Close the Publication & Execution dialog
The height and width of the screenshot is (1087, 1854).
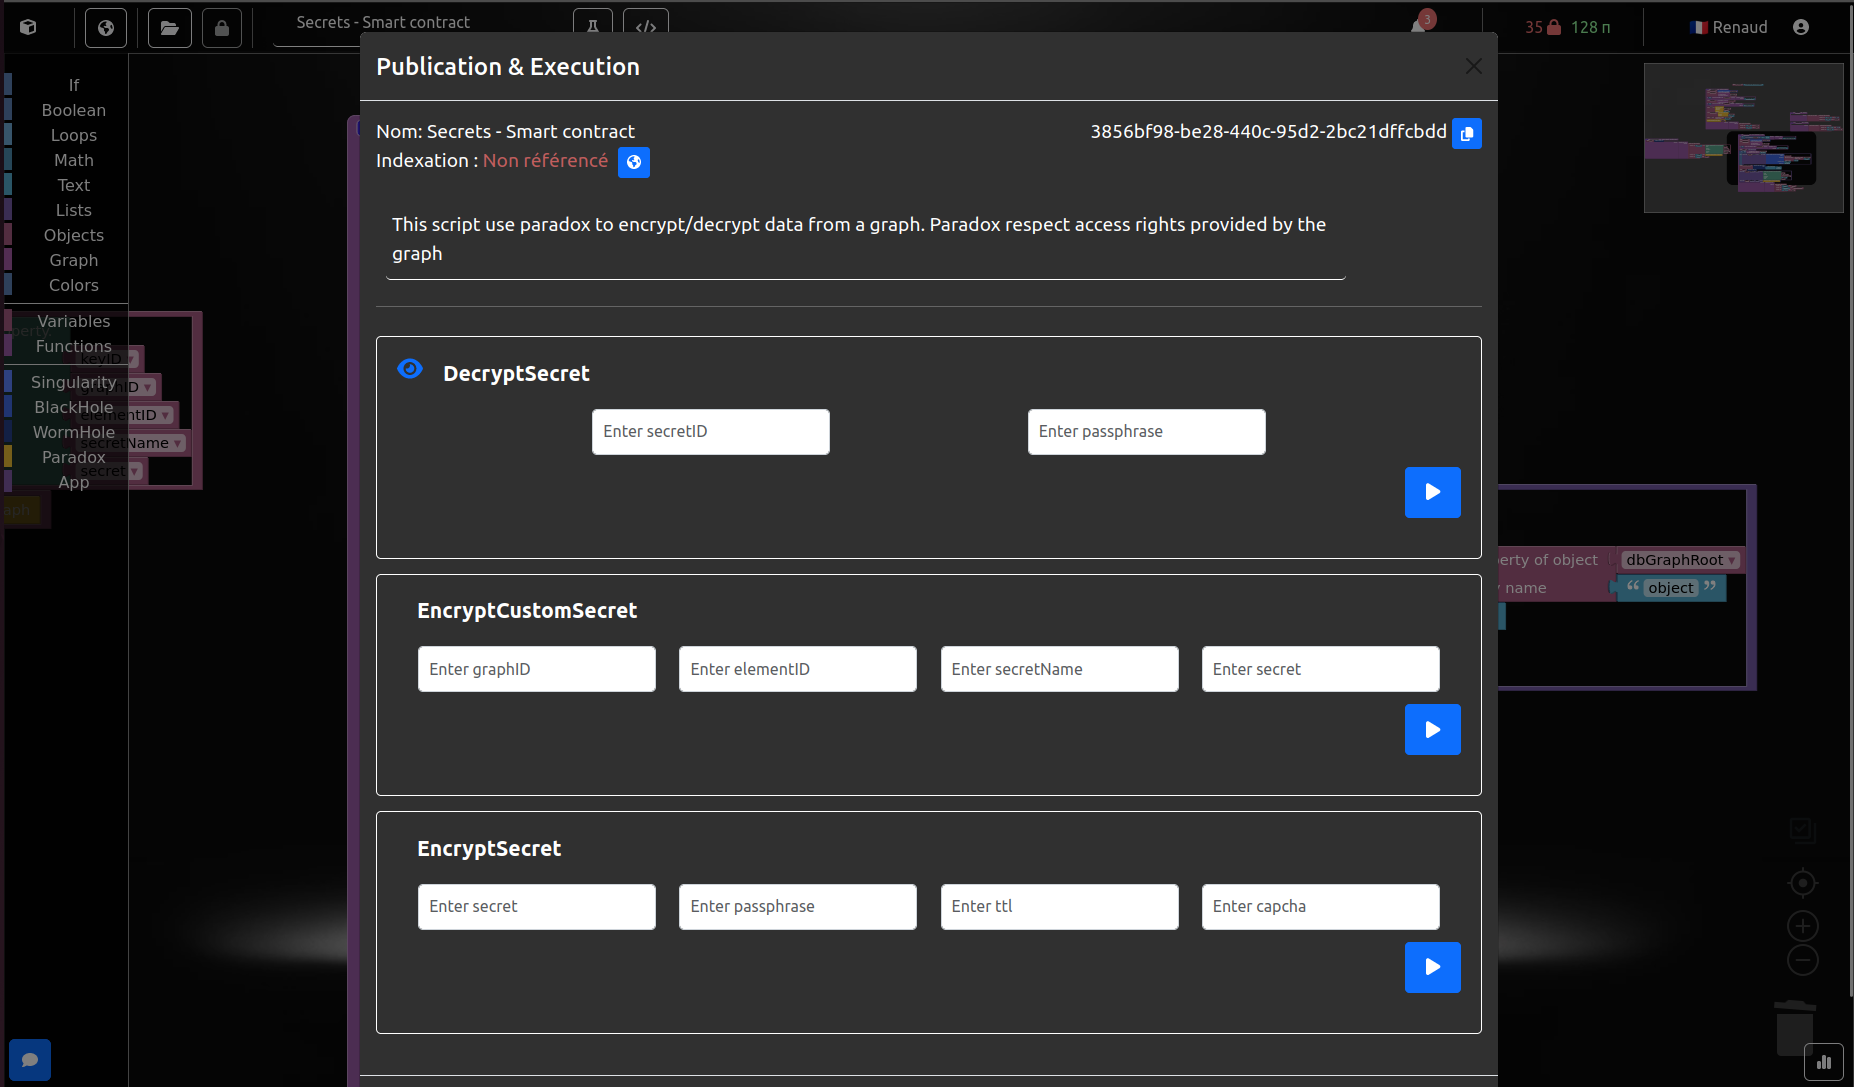tap(1474, 66)
